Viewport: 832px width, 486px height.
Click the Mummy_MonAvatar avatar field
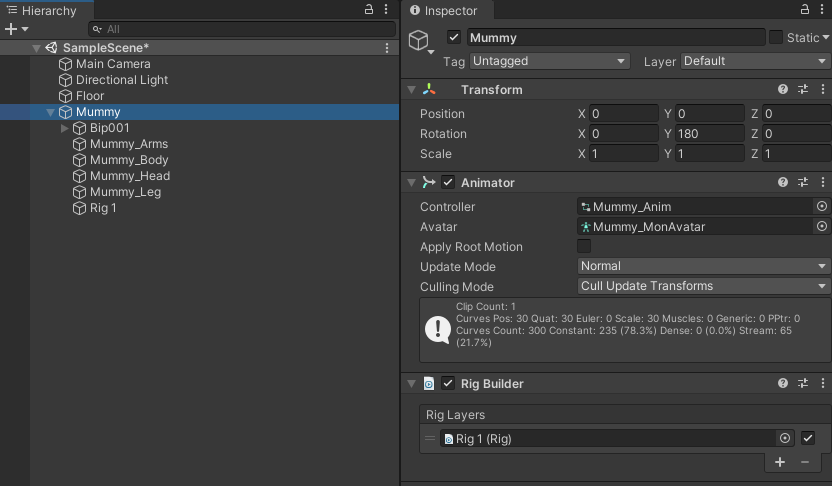695,227
